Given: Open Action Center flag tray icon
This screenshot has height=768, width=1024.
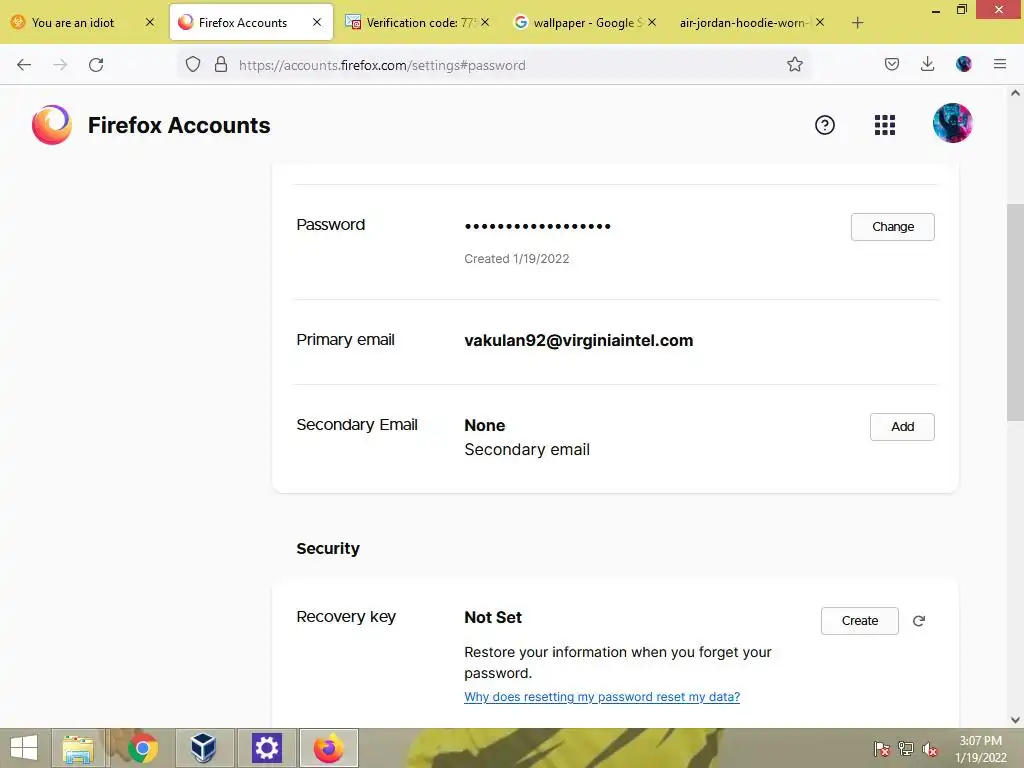Looking at the screenshot, I should [x=882, y=749].
